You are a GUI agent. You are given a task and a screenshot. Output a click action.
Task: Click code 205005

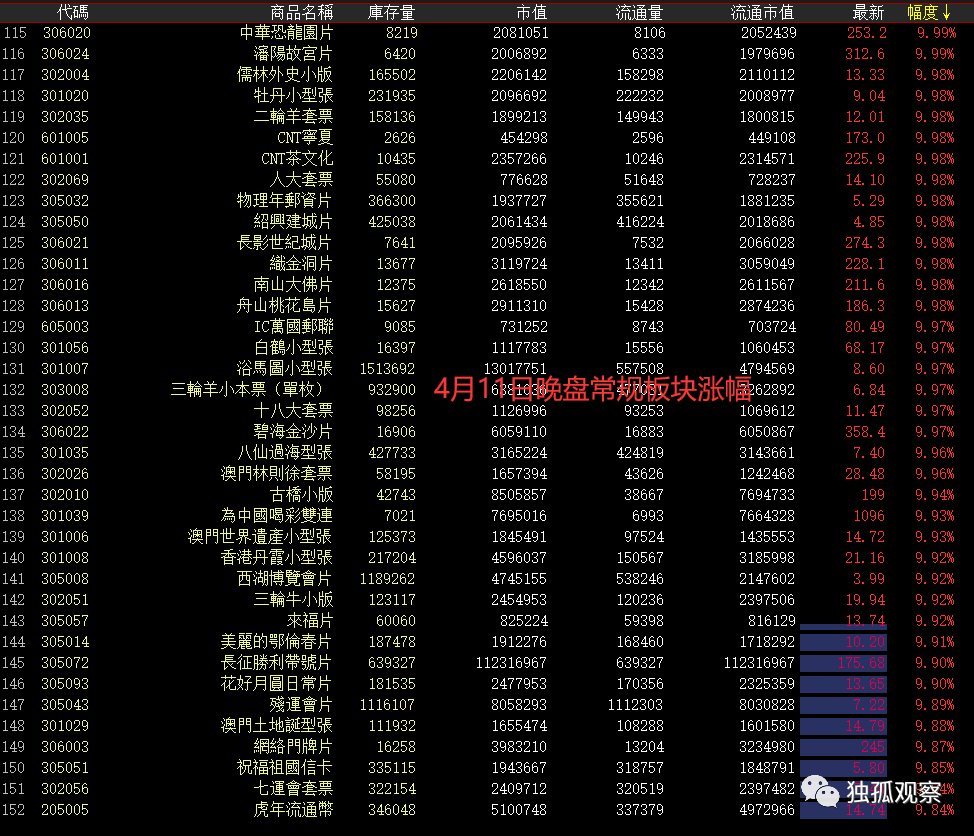tap(65, 810)
